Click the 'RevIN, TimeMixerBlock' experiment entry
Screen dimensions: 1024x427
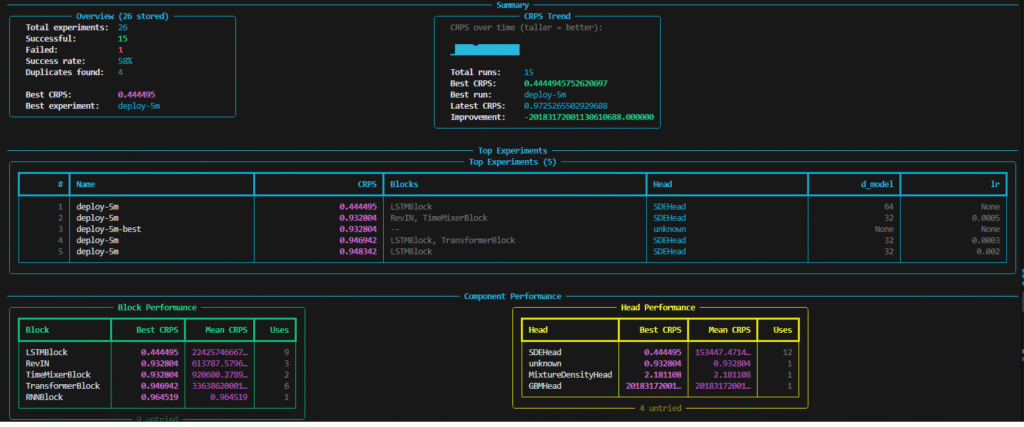coord(438,218)
